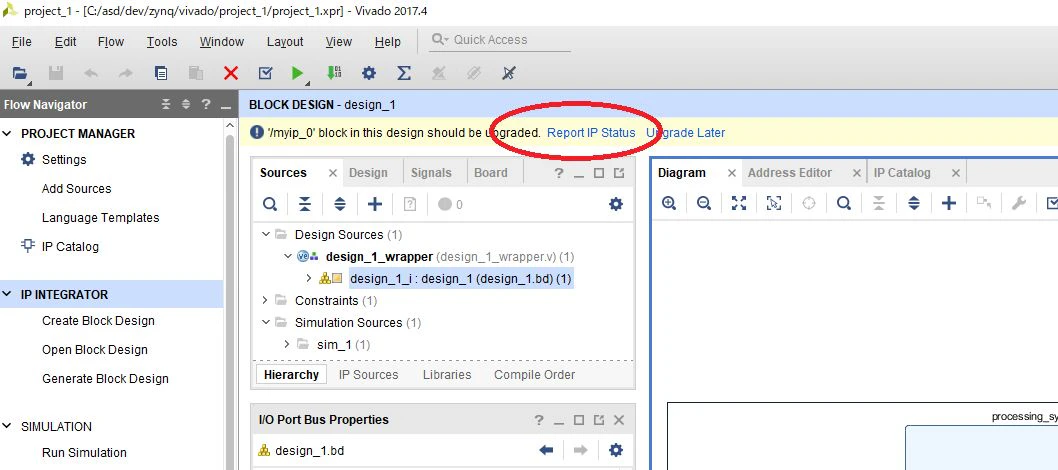The height and width of the screenshot is (470, 1058).
Task: Add sources with the plus icon
Action: [374, 204]
